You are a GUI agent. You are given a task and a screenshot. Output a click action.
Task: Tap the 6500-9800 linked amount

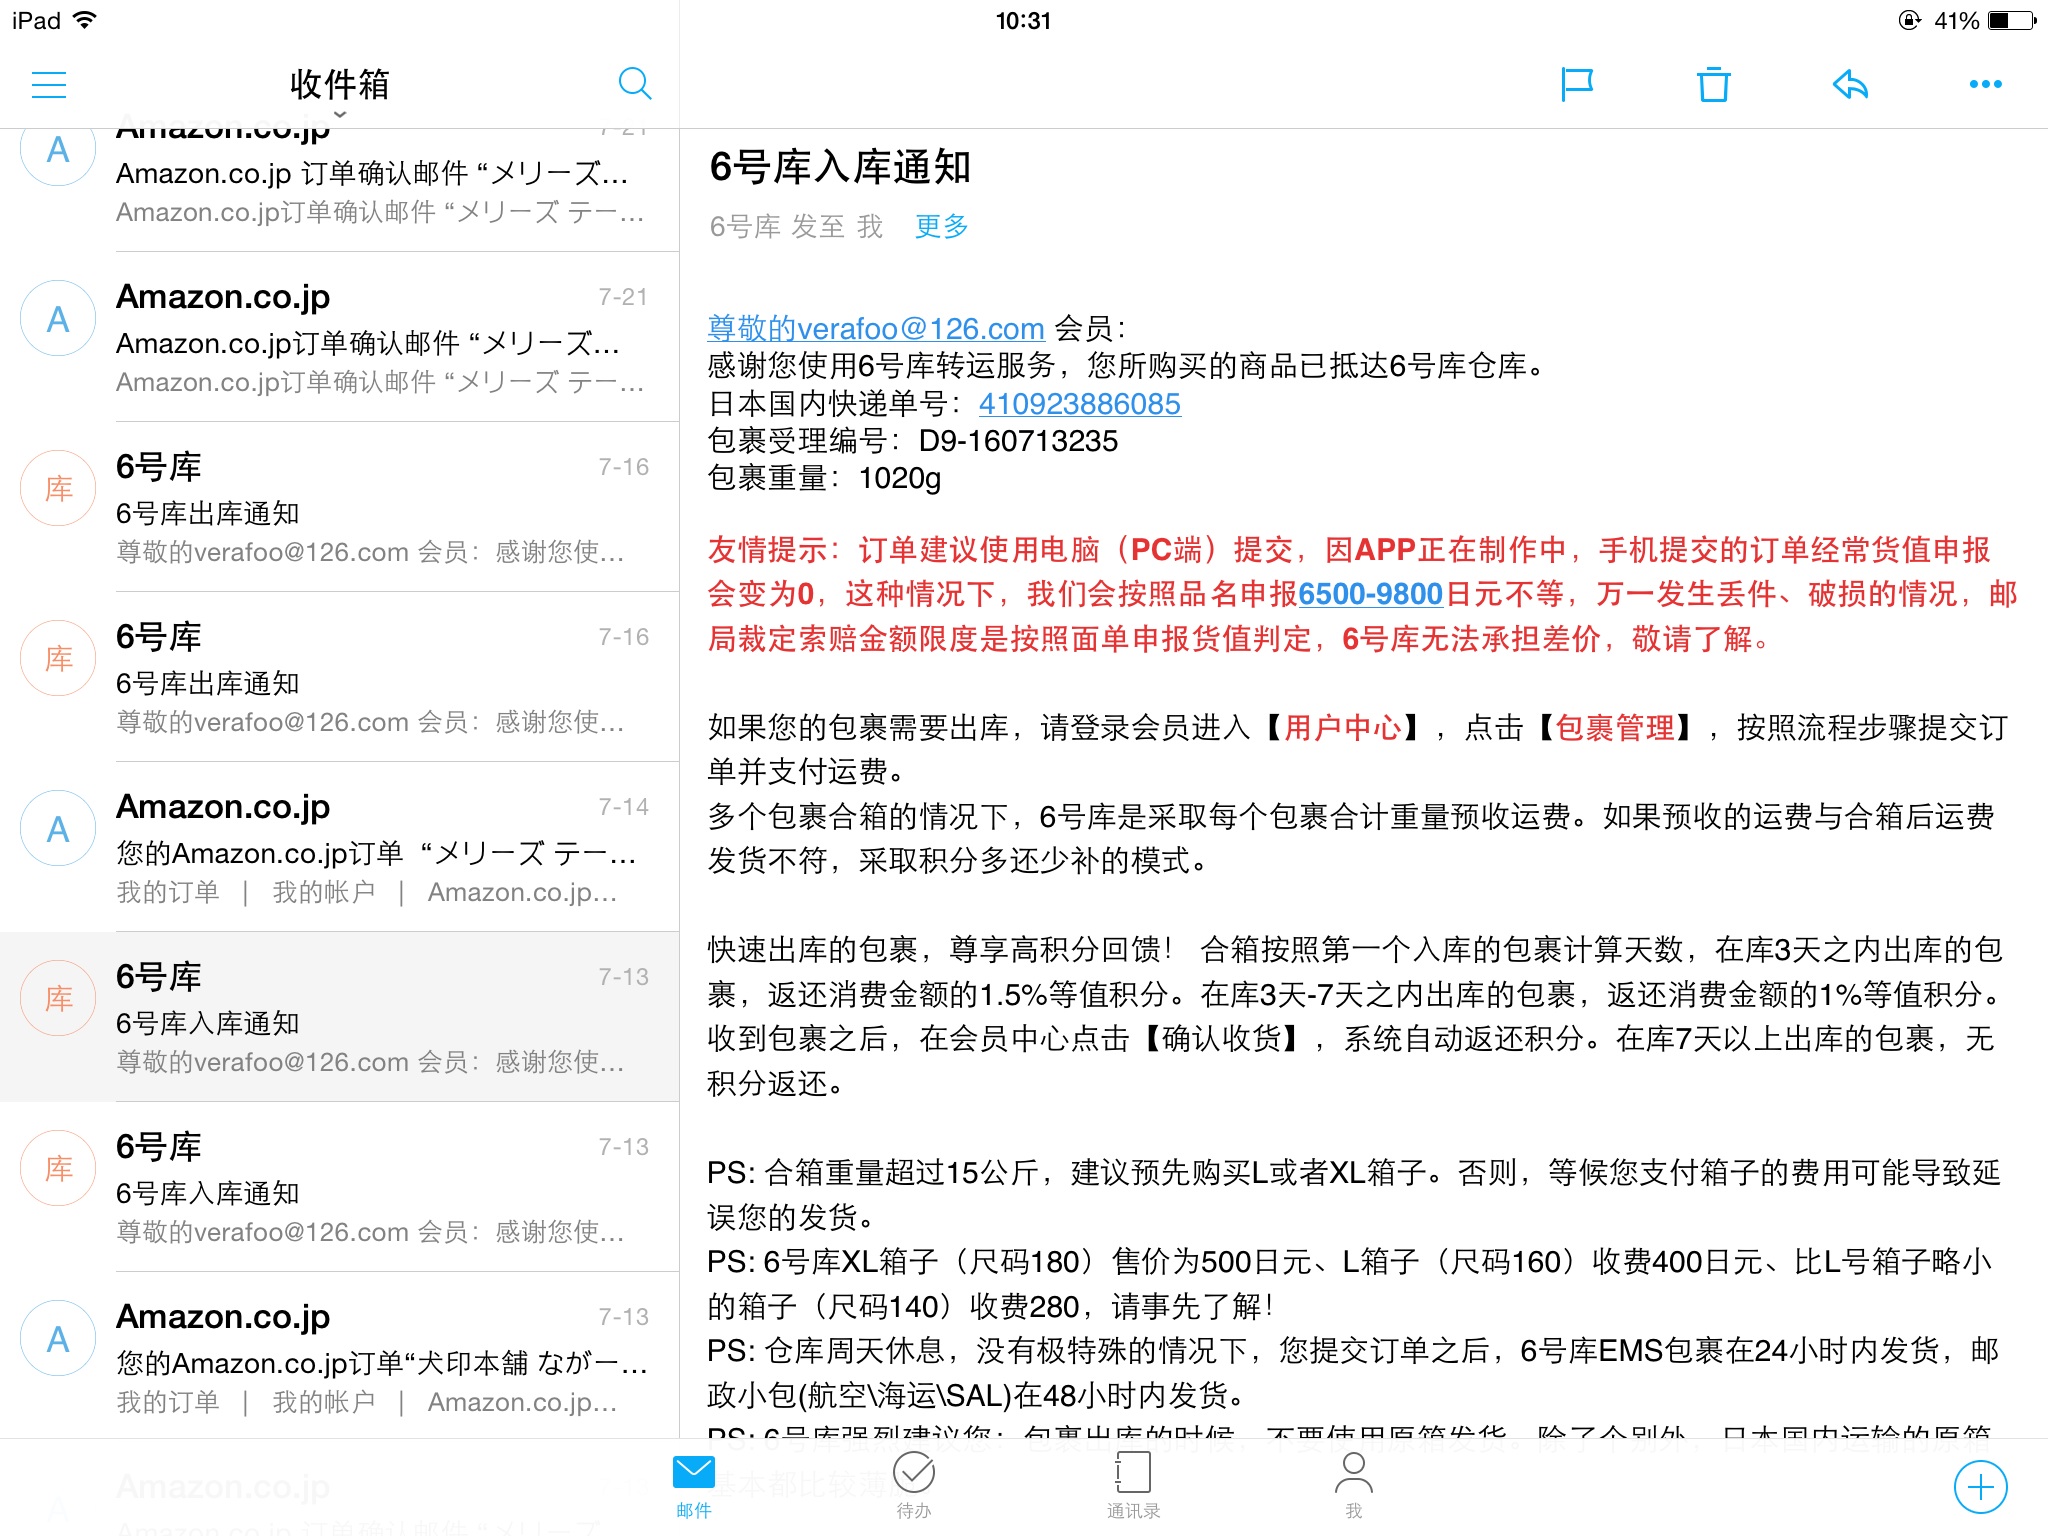coord(1370,594)
